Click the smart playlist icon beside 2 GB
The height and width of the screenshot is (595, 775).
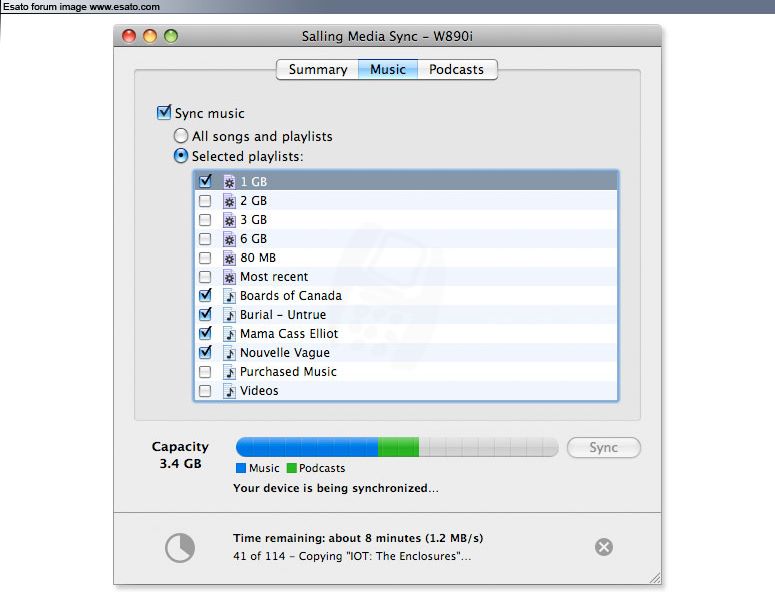click(x=229, y=201)
